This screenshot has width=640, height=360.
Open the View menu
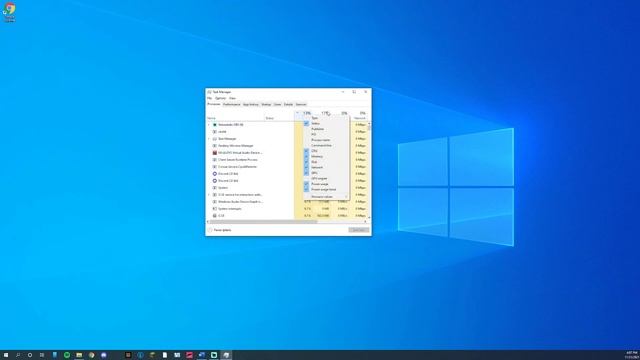pyautogui.click(x=232, y=98)
